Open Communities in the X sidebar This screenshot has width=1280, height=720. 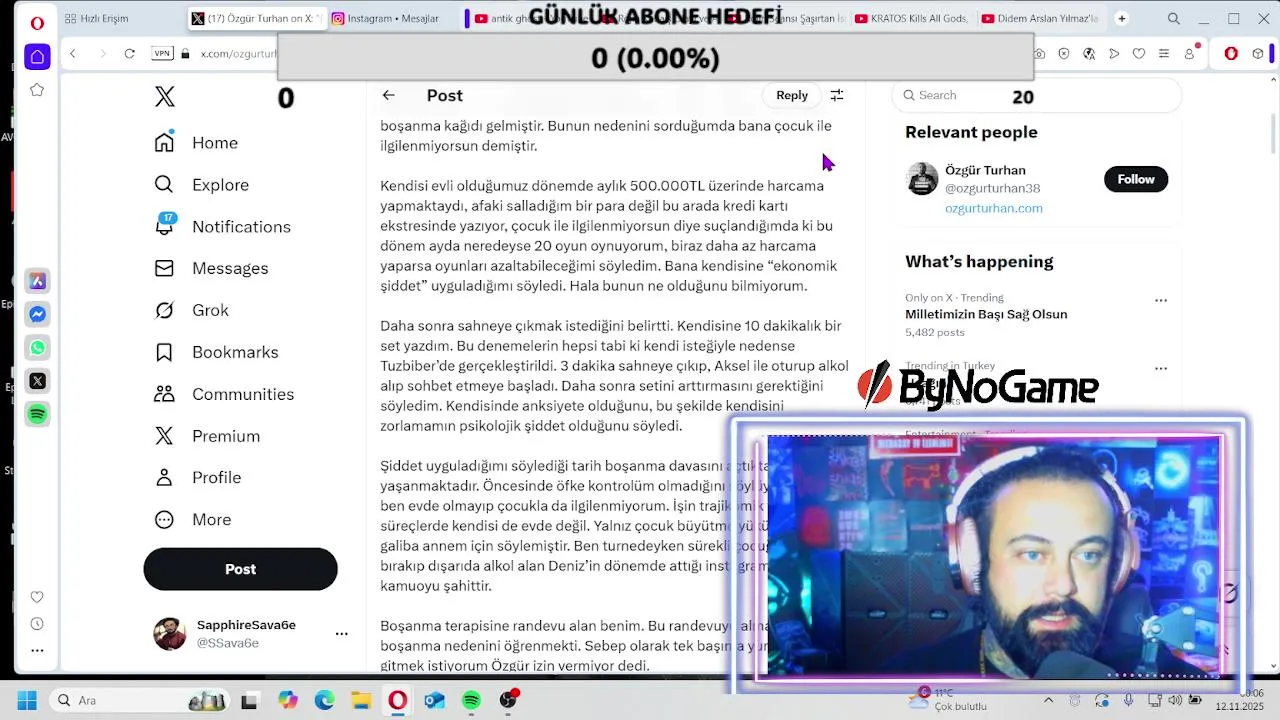[225, 394]
